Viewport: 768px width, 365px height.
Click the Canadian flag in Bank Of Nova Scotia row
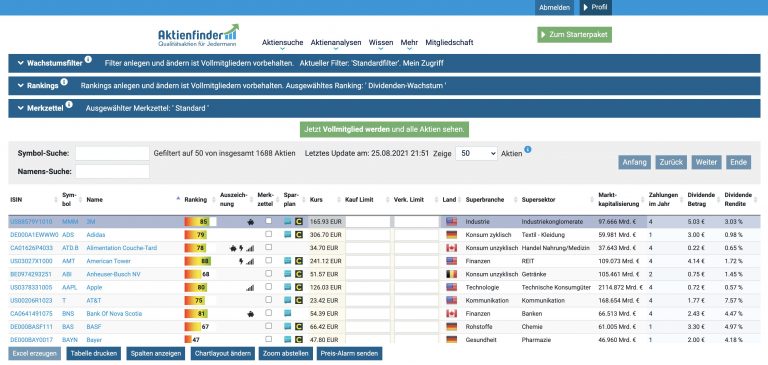click(452, 313)
